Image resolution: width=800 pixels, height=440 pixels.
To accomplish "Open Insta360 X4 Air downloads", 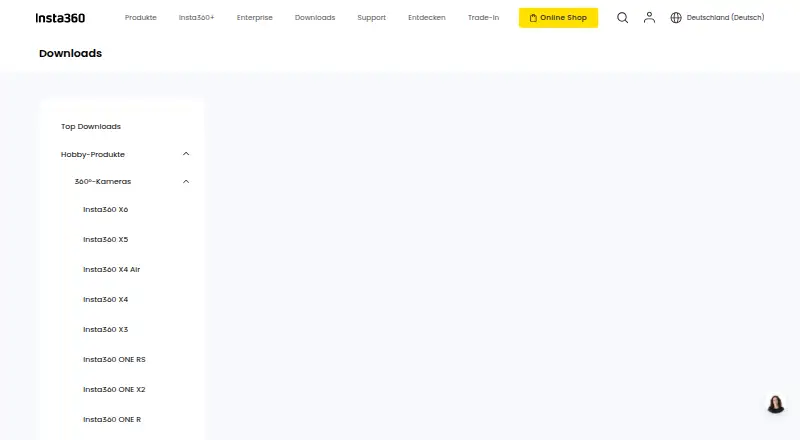I will [x=112, y=270].
